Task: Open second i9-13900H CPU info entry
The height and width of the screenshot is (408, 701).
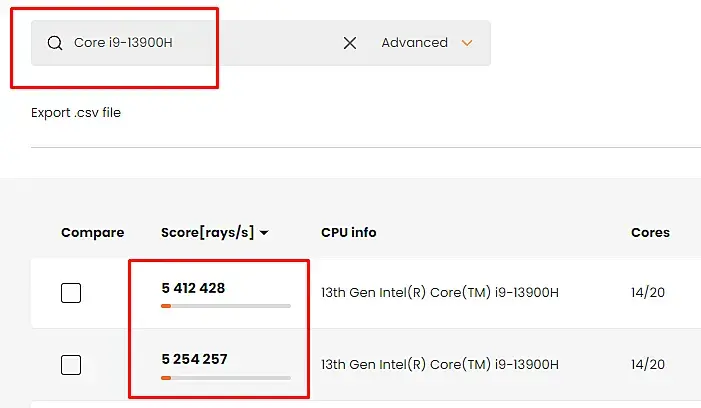Action: point(439,365)
